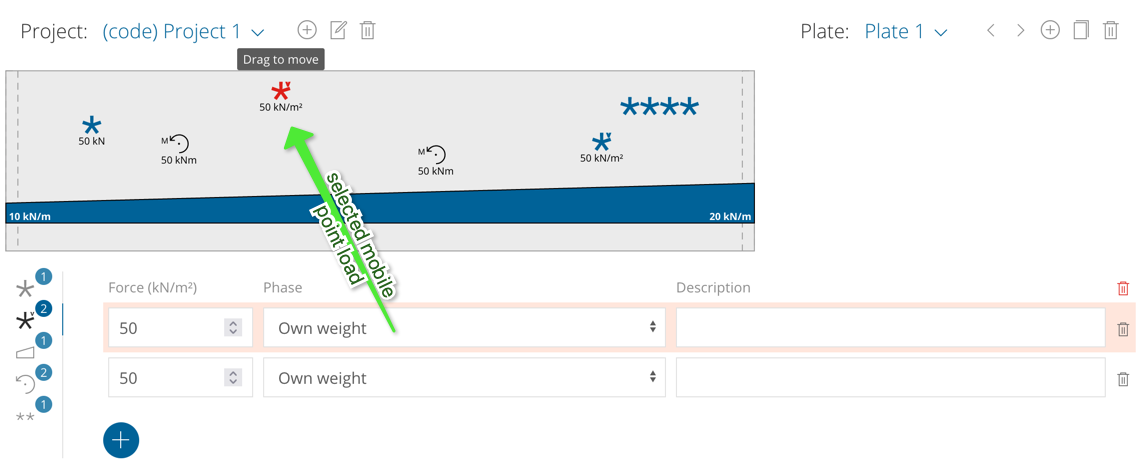Add a new project with plus icon

point(307,30)
